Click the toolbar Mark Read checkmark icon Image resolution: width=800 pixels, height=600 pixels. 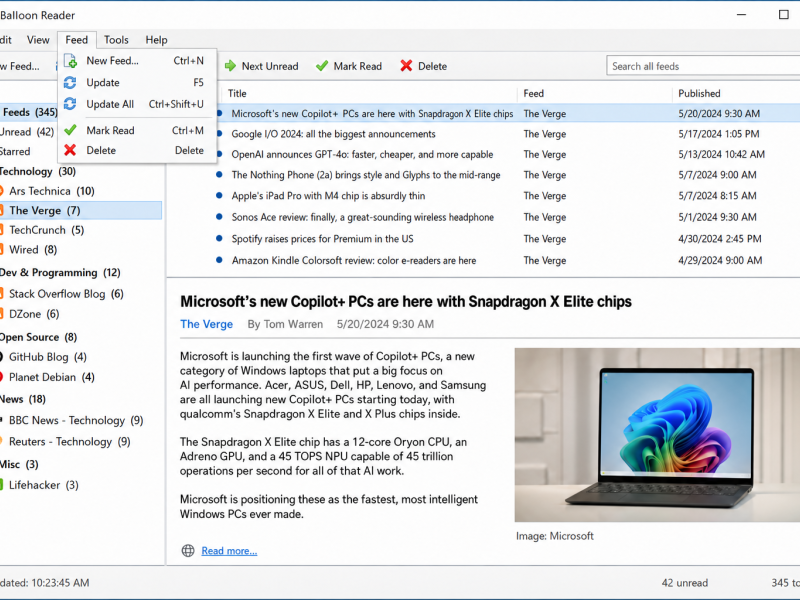[x=321, y=66]
